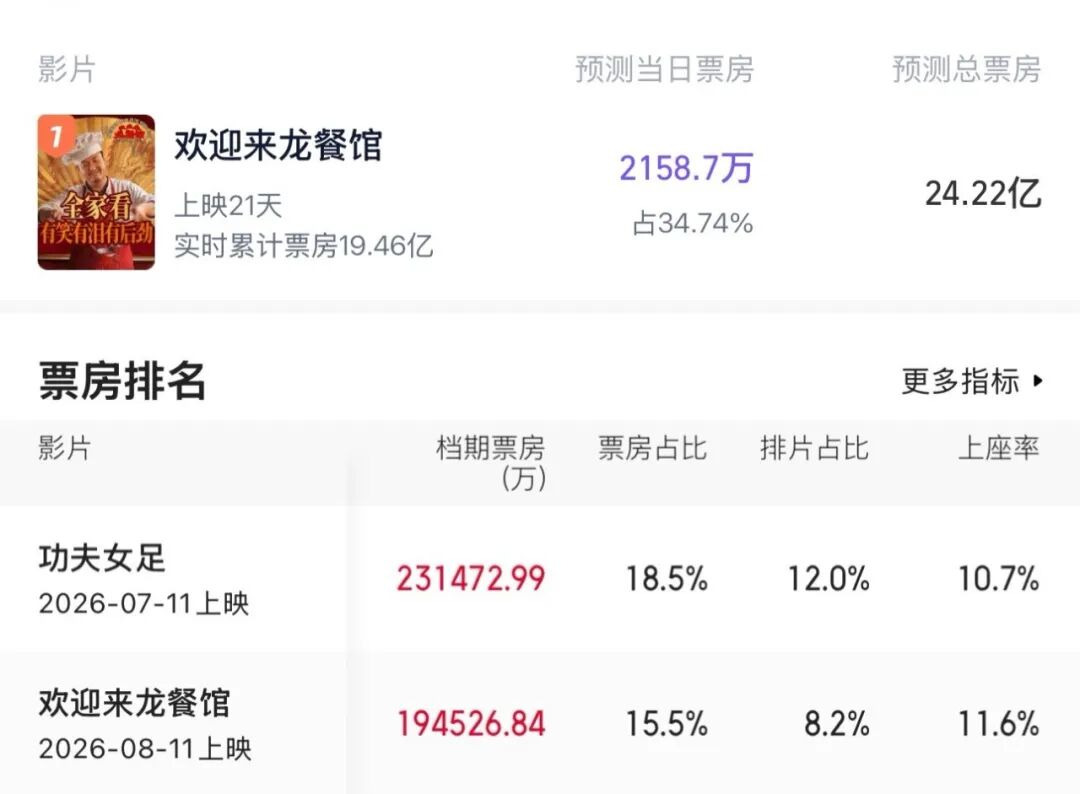Tap 实时累计票房19.46亿 text
Screen dimensions: 1080x794
303,246
